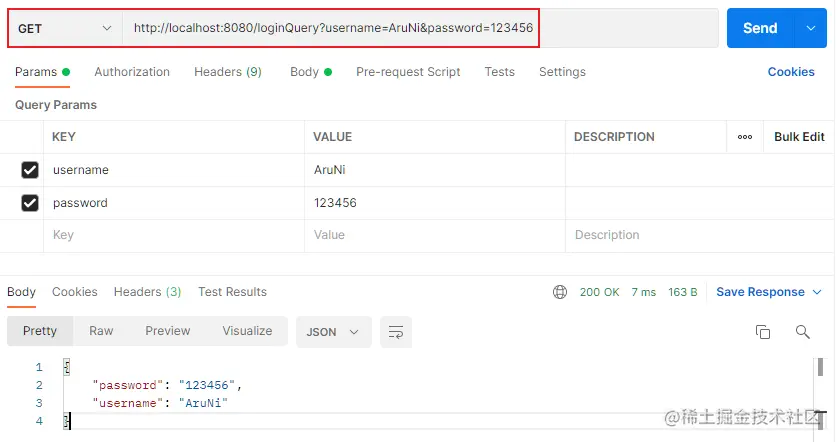Open the response Body tab
This screenshot has width=836, height=442.
pos(21,292)
